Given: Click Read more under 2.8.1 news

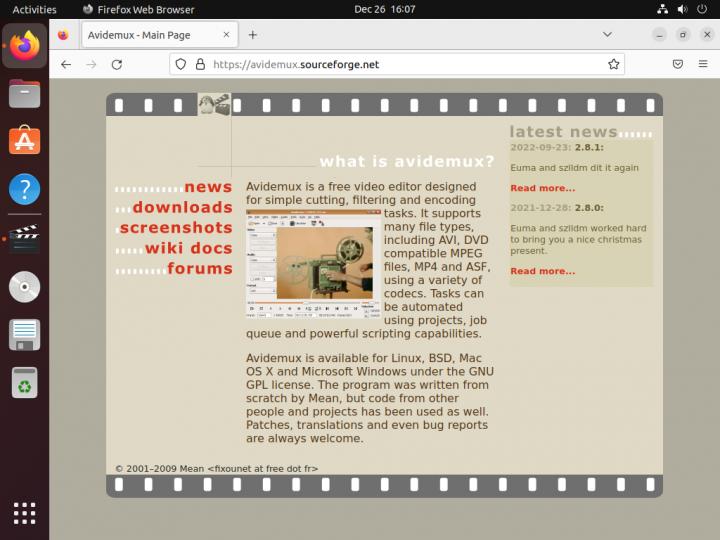Looking at the screenshot, I should click(x=542, y=188).
